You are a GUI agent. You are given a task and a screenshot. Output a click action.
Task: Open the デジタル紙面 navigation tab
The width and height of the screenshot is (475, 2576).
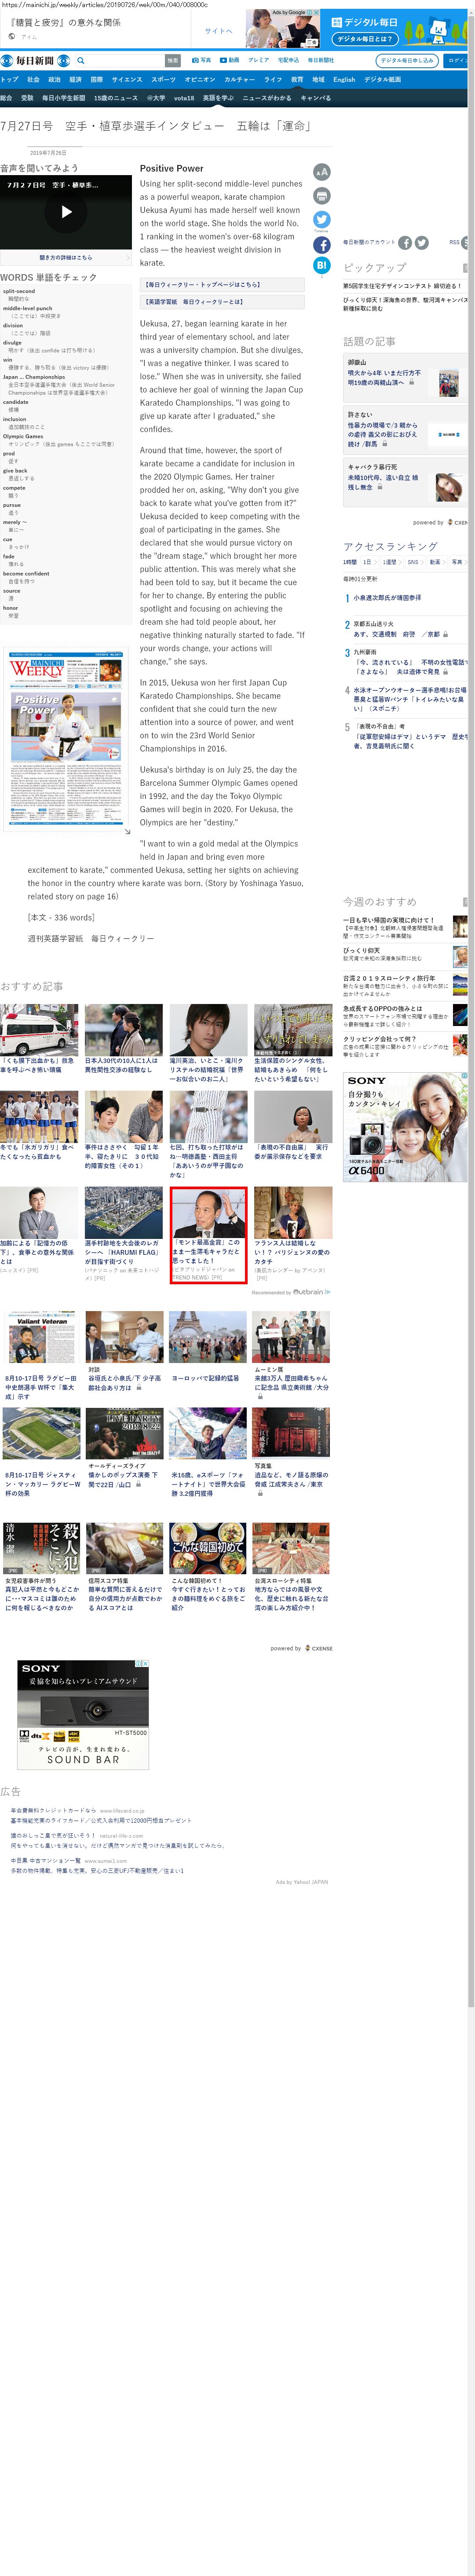[382, 79]
